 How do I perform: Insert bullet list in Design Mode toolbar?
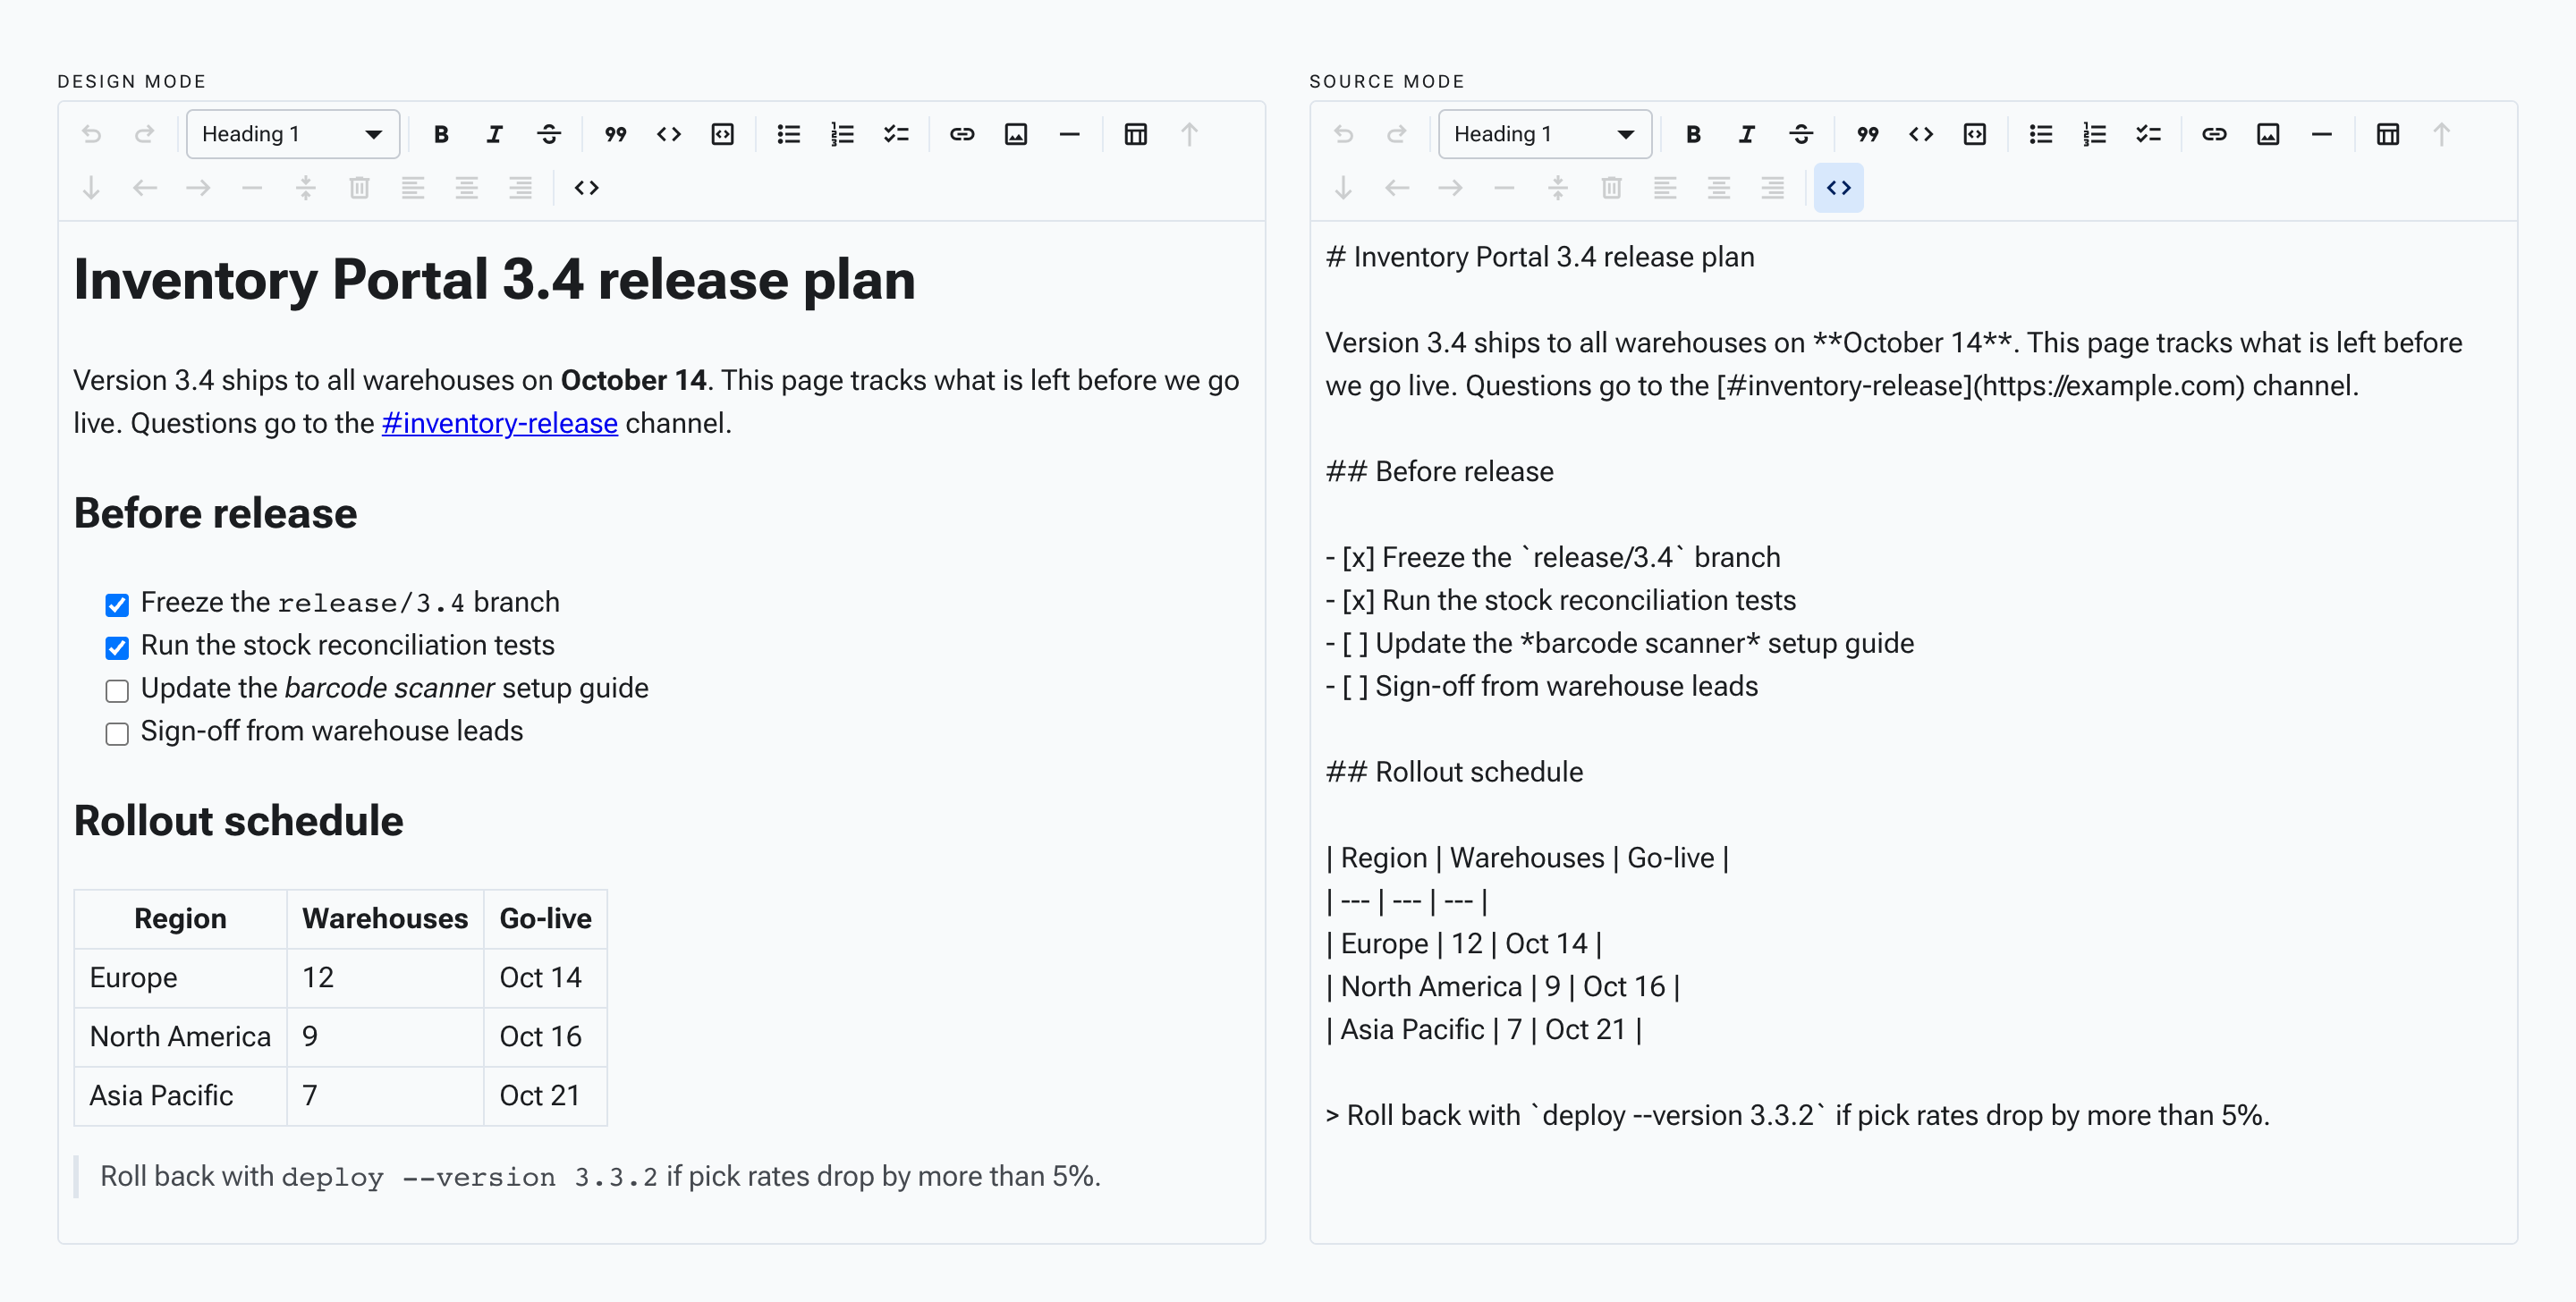click(789, 134)
